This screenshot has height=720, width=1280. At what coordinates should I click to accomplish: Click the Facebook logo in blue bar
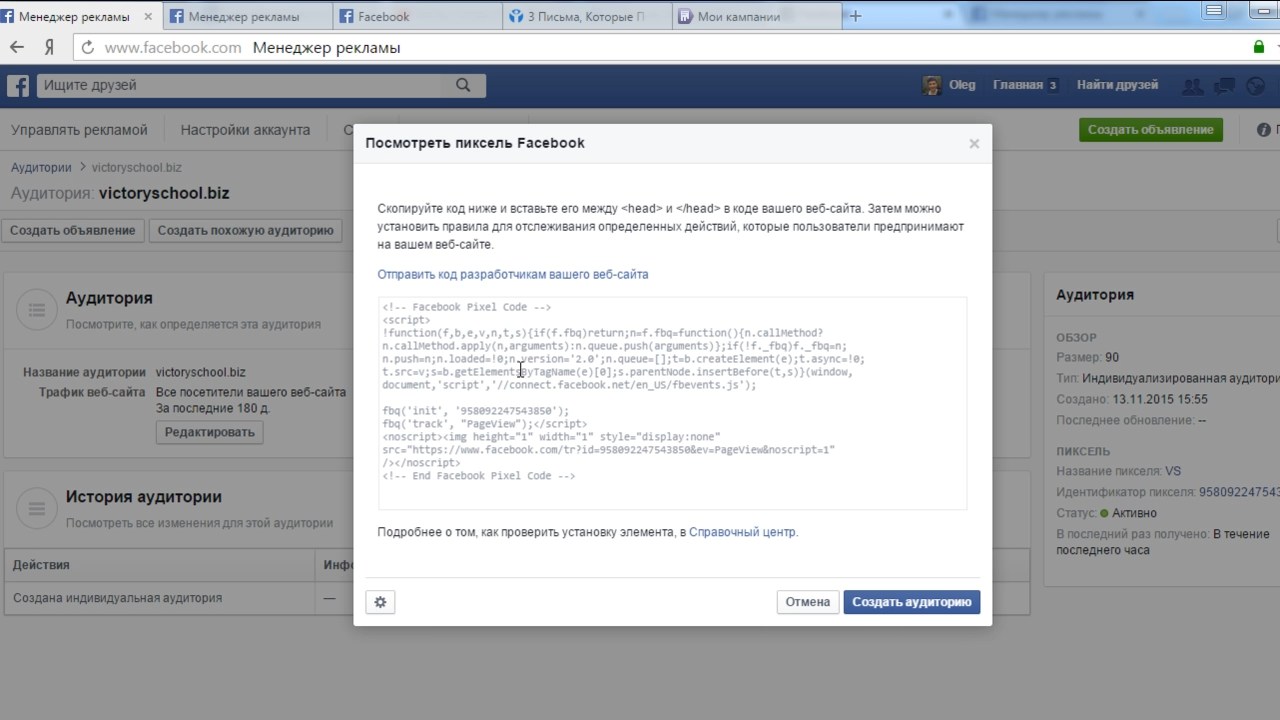click(x=18, y=86)
